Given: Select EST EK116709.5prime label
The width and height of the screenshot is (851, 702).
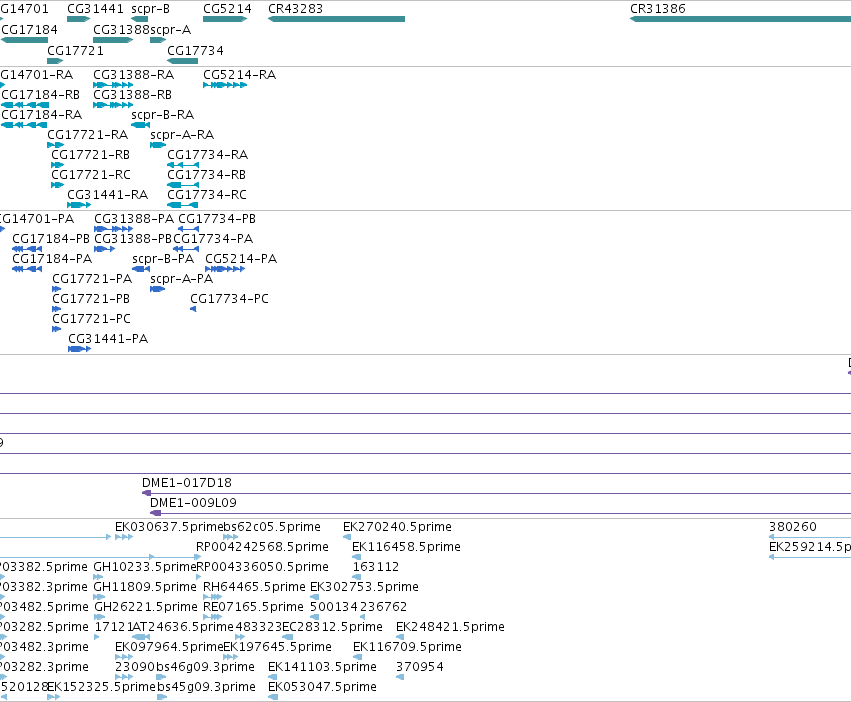Looking at the screenshot, I should point(407,647).
